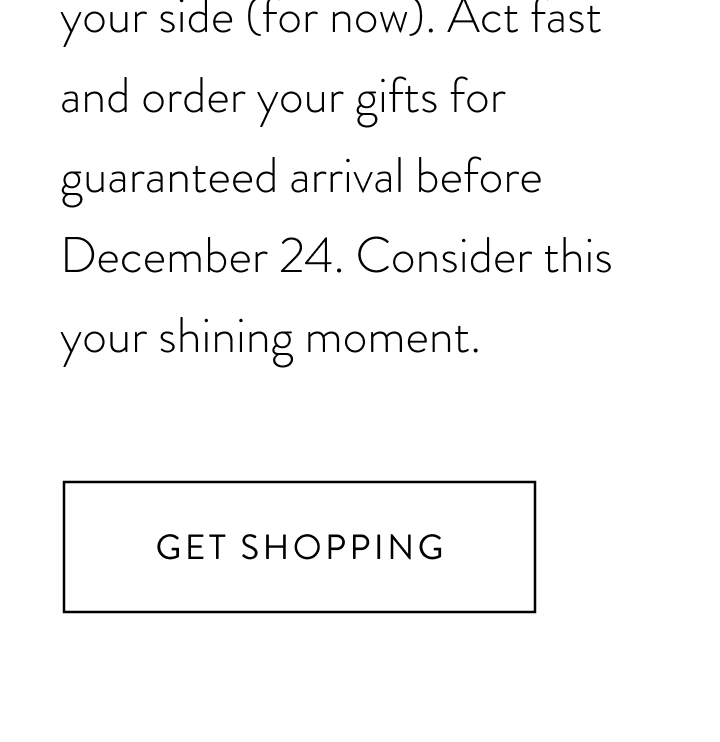
Task: Click the word "before" in the text
Action: point(479,176)
